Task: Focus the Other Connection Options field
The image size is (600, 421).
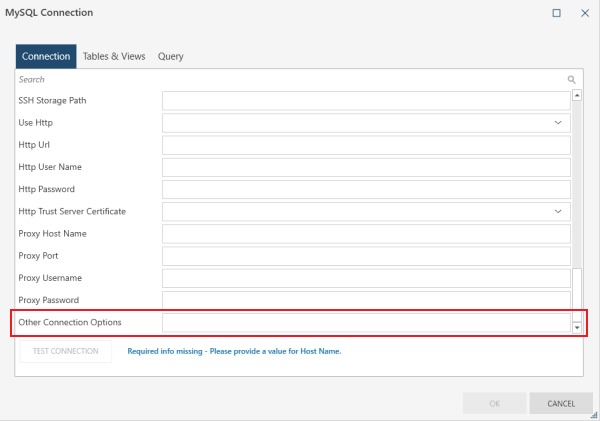Action: pyautogui.click(x=366, y=322)
